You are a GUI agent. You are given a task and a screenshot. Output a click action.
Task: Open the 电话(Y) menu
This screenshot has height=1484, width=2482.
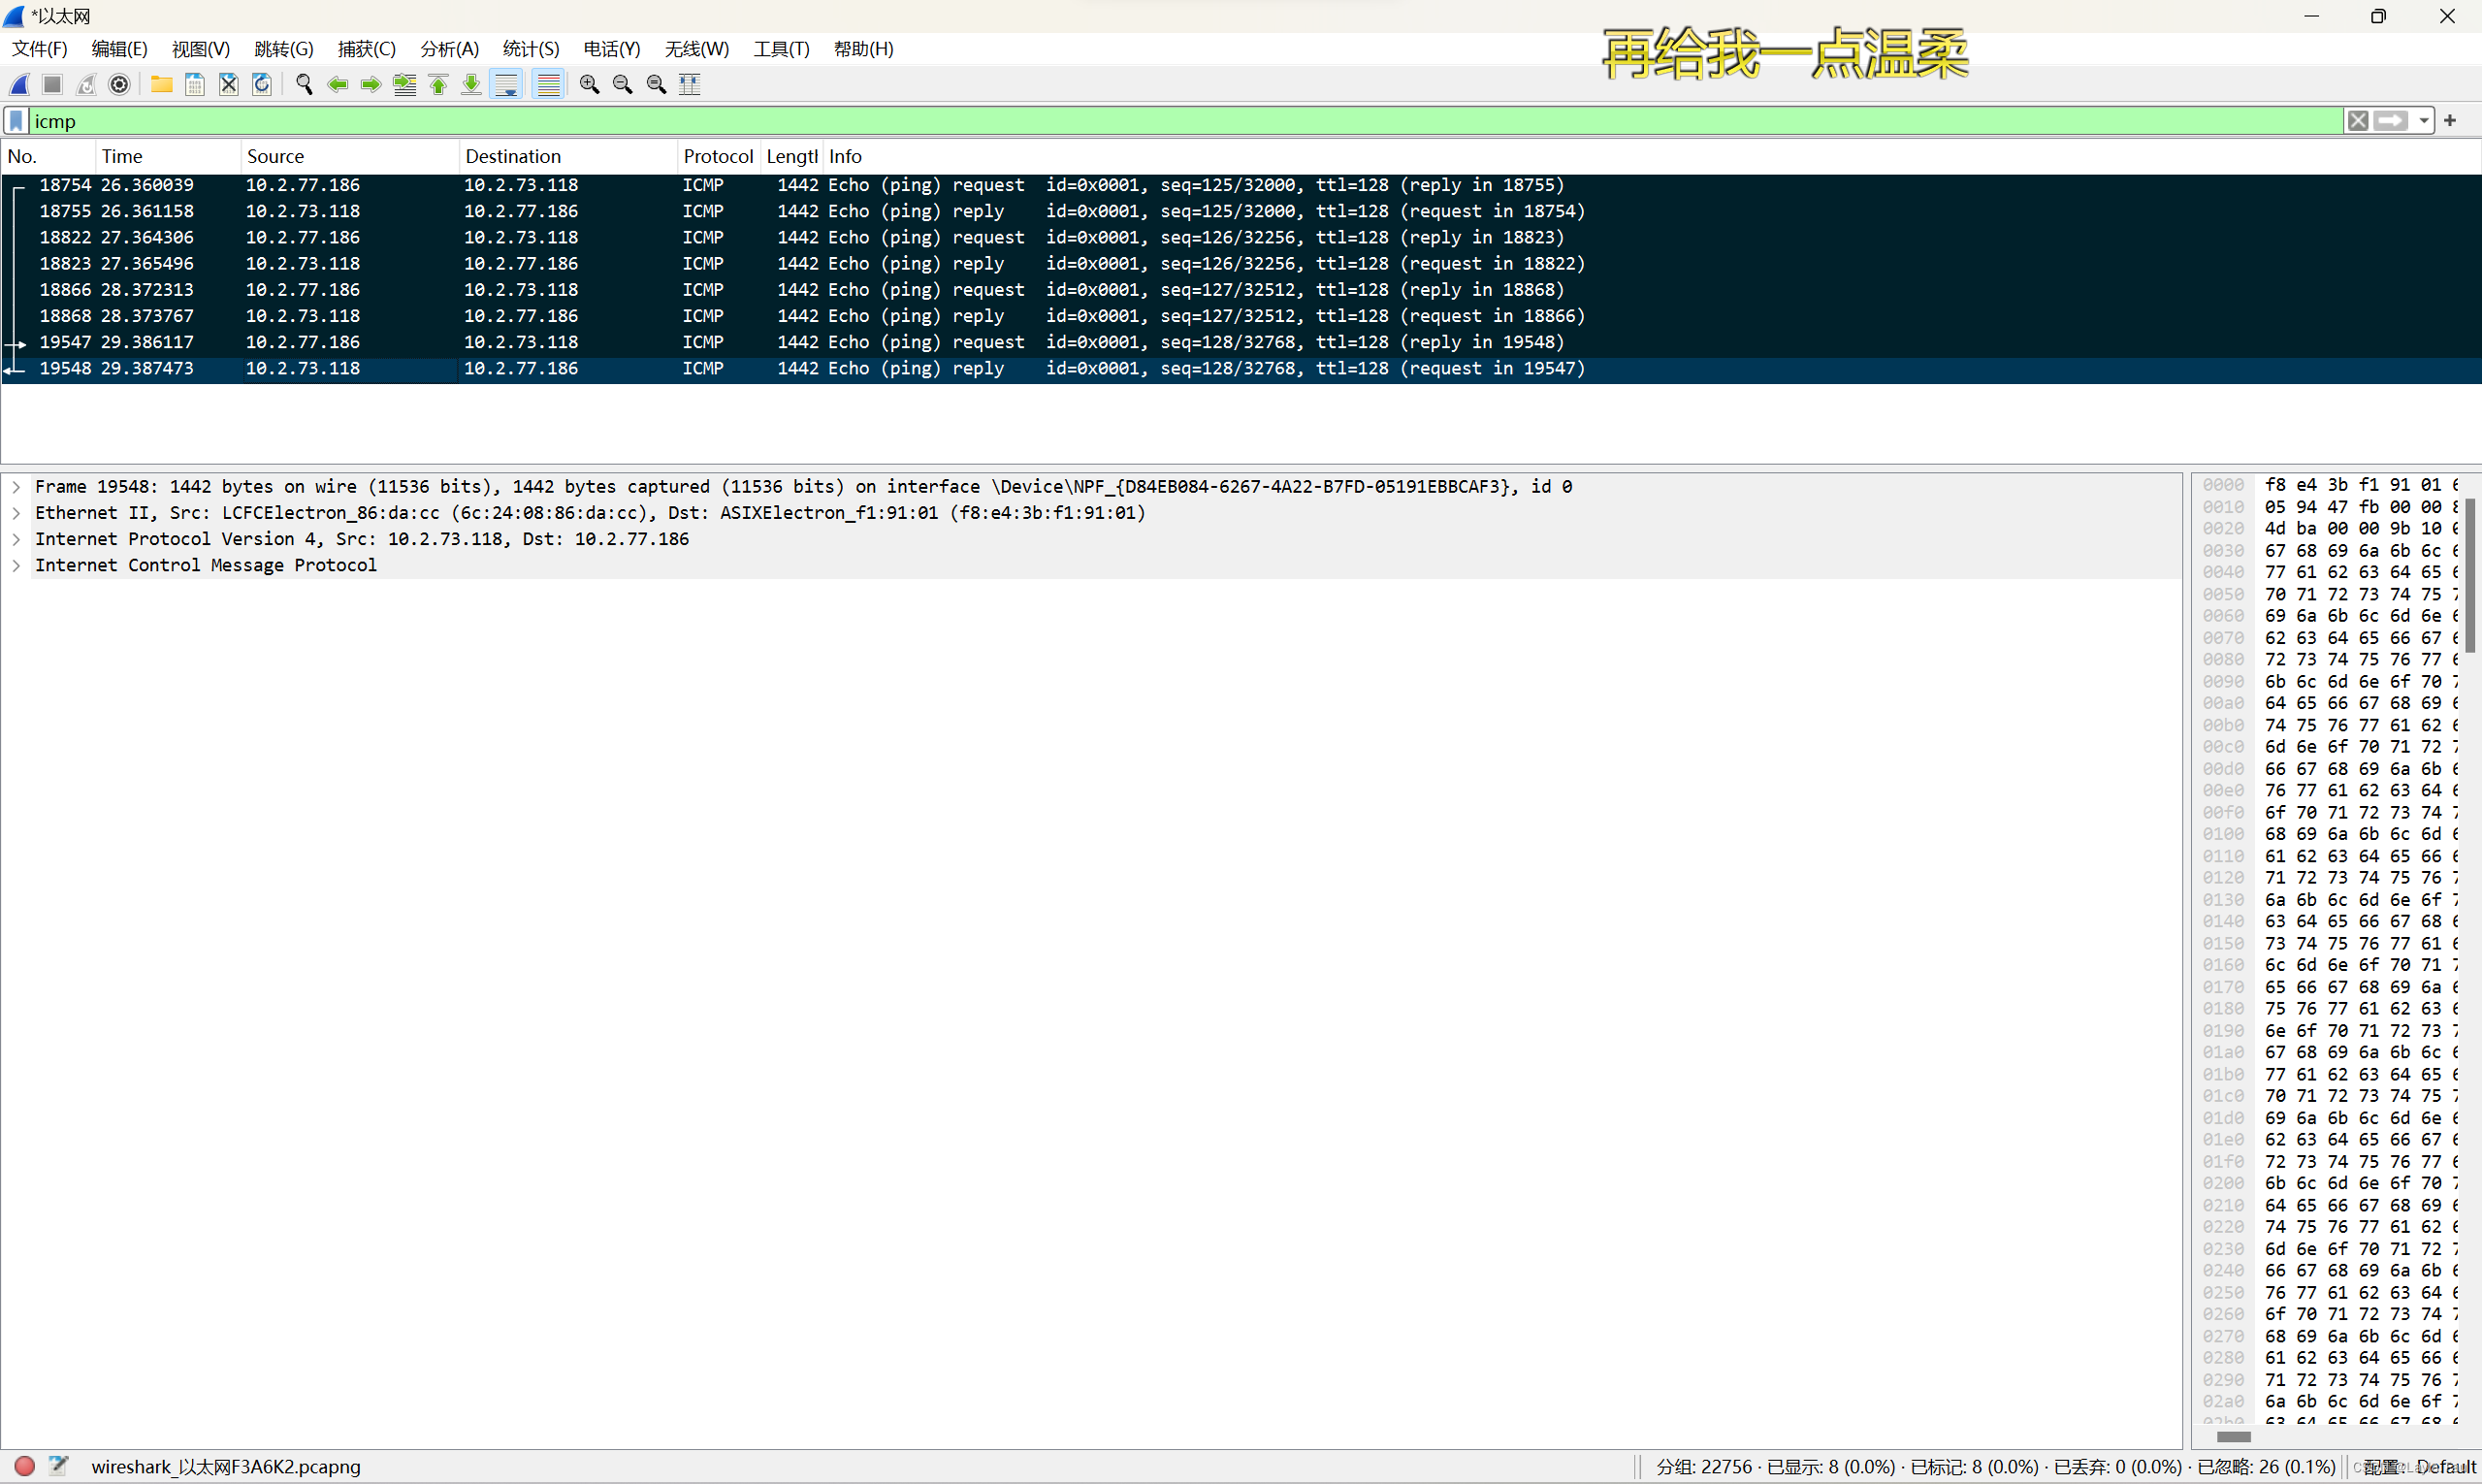(612, 49)
